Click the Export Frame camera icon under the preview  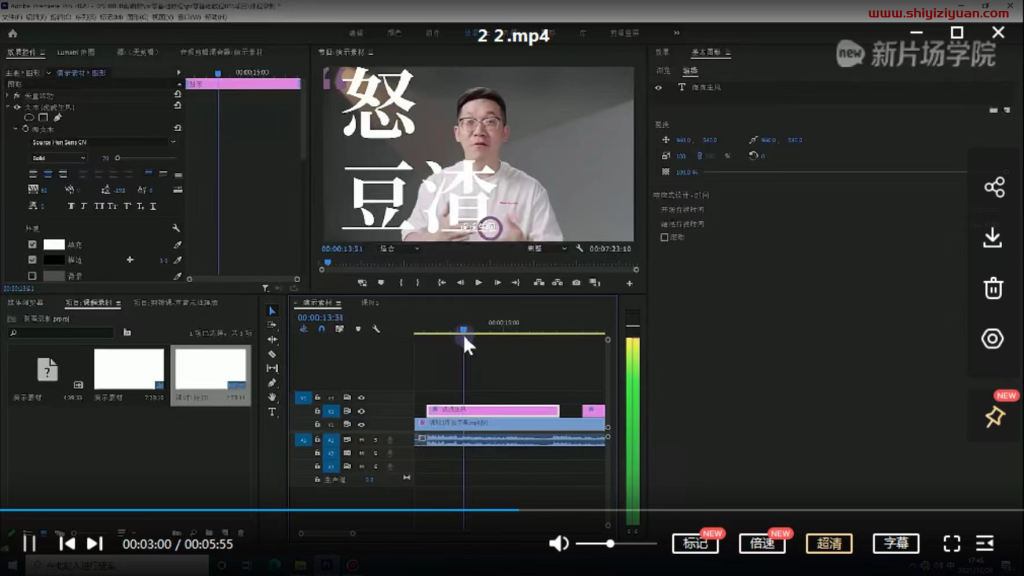tap(577, 283)
